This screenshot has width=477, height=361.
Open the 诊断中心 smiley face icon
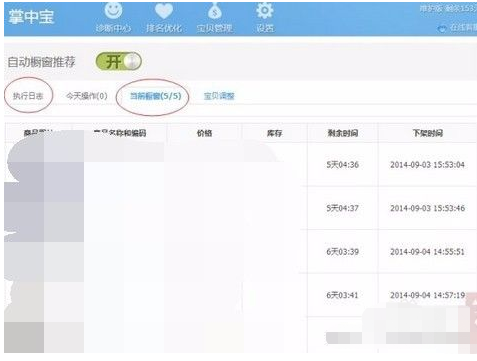click(x=113, y=11)
